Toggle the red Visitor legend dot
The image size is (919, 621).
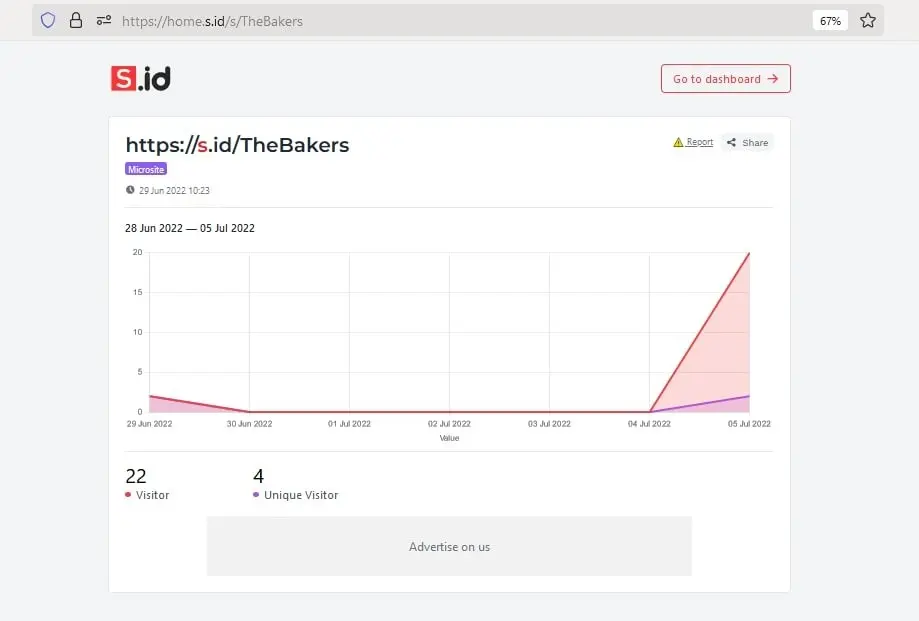tap(128, 495)
